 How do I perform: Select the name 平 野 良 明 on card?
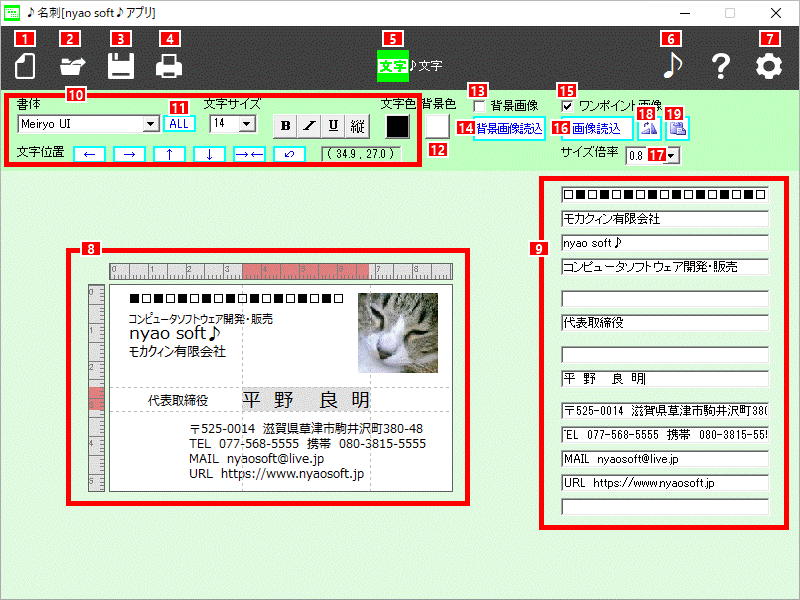(306, 399)
